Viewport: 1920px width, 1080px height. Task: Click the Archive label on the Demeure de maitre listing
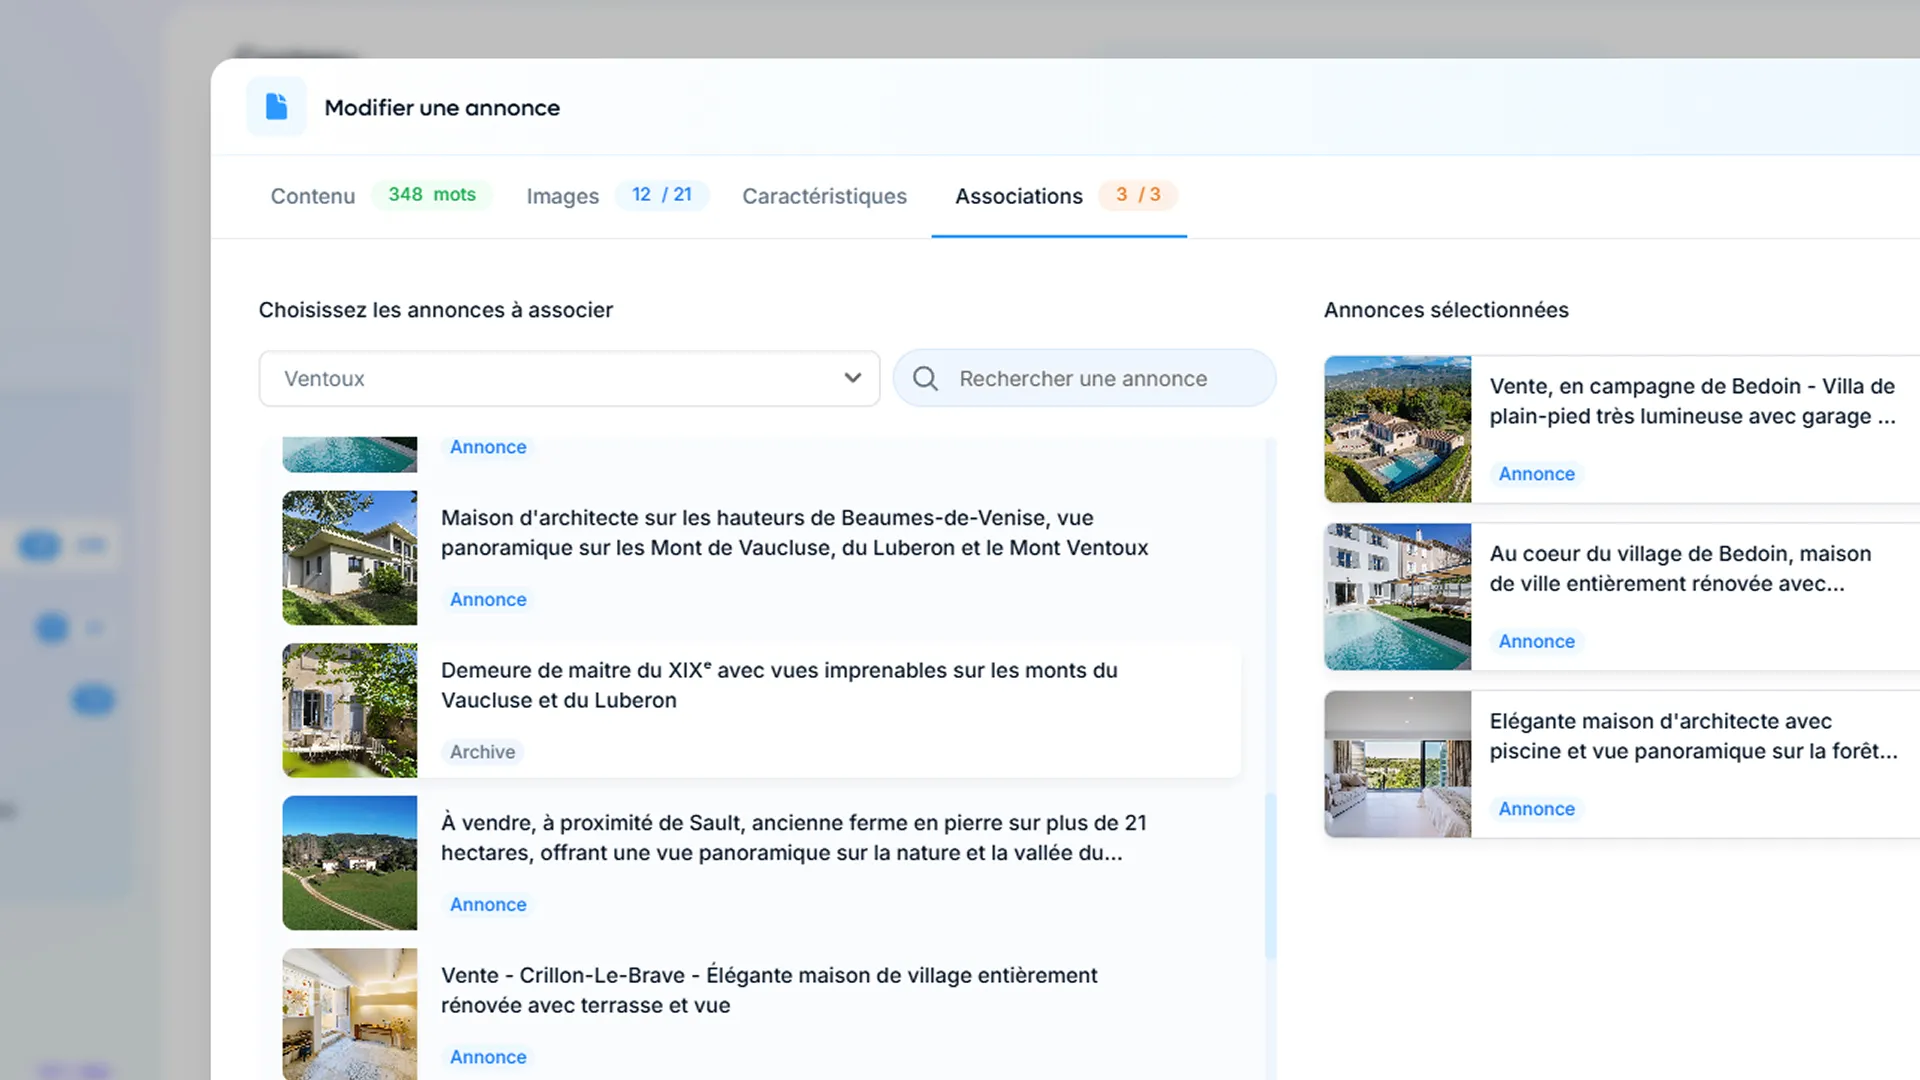482,751
